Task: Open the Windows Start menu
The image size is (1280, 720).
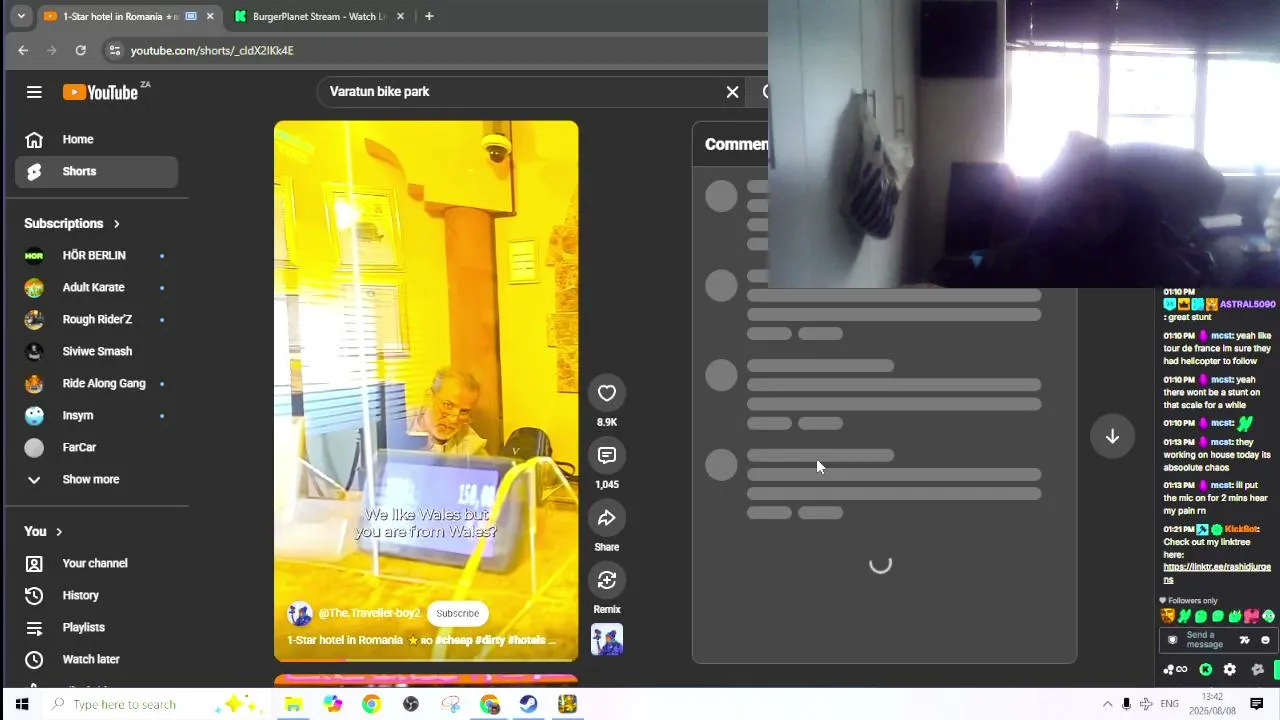Action: [x=21, y=704]
